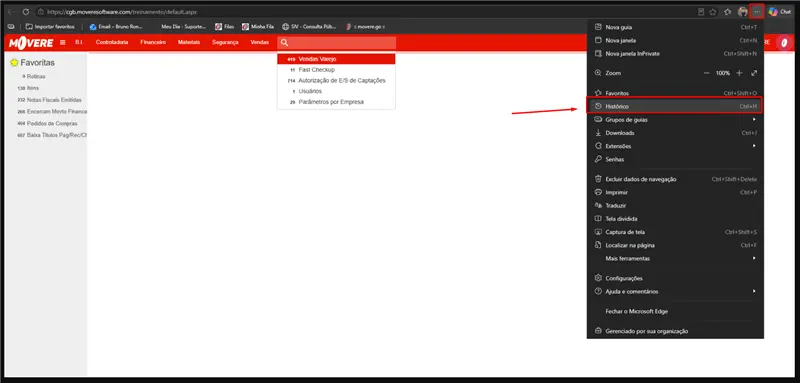Click the full screen zoom arrows icon
The width and height of the screenshot is (800, 383).
[754, 73]
